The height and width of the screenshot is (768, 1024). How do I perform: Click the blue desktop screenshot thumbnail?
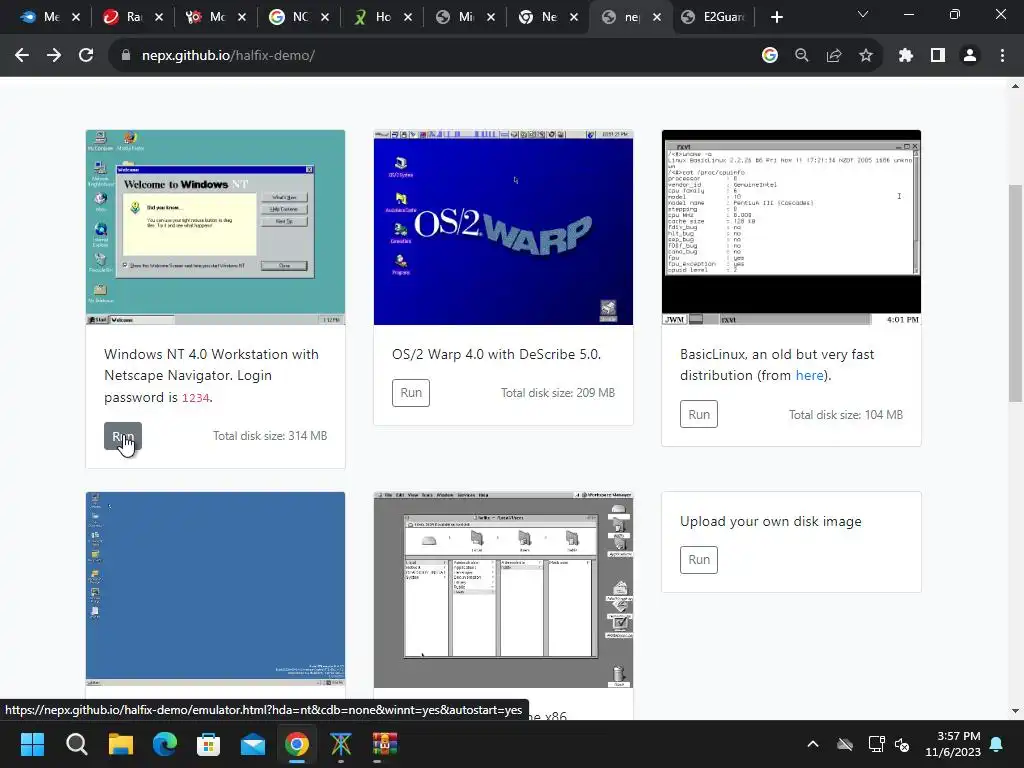coord(216,589)
